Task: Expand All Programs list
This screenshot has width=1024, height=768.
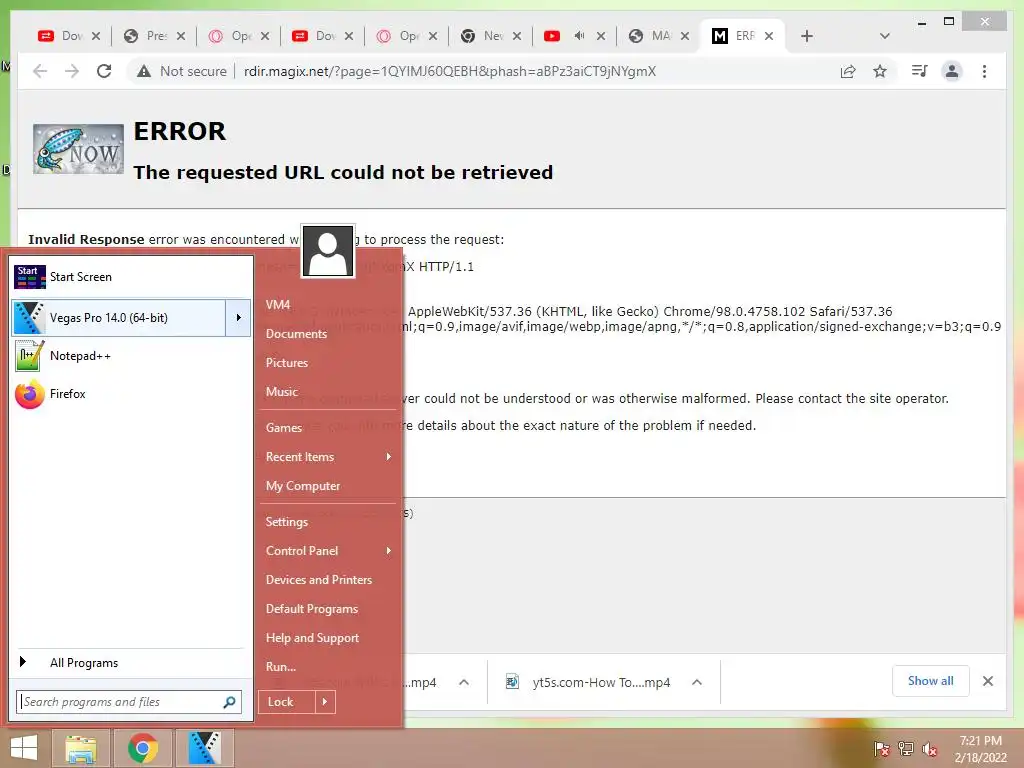Action: (131, 663)
